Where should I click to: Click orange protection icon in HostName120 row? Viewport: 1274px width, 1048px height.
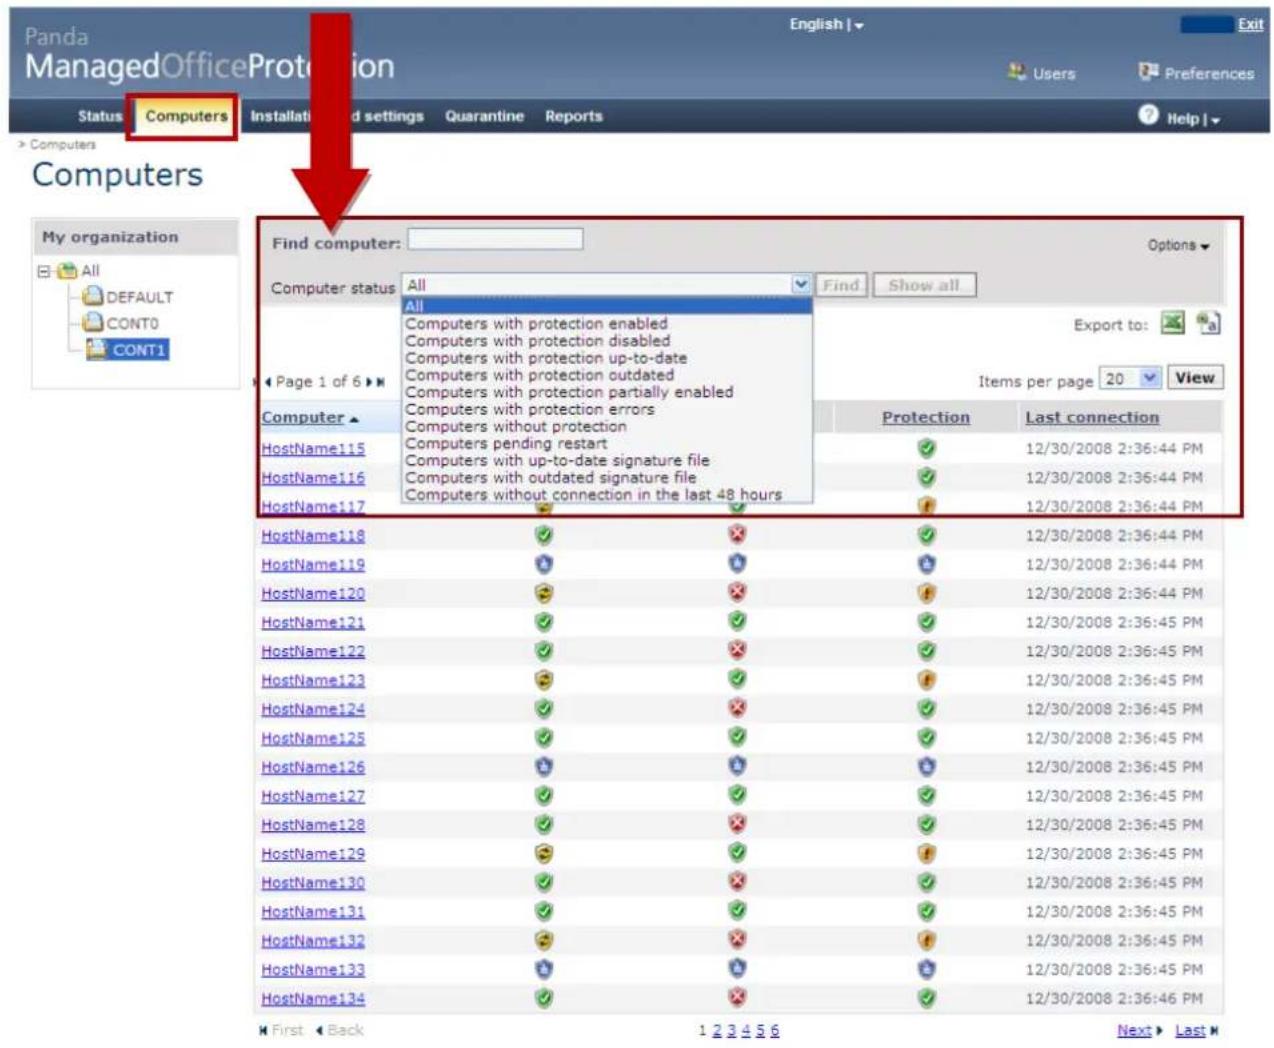(x=927, y=593)
